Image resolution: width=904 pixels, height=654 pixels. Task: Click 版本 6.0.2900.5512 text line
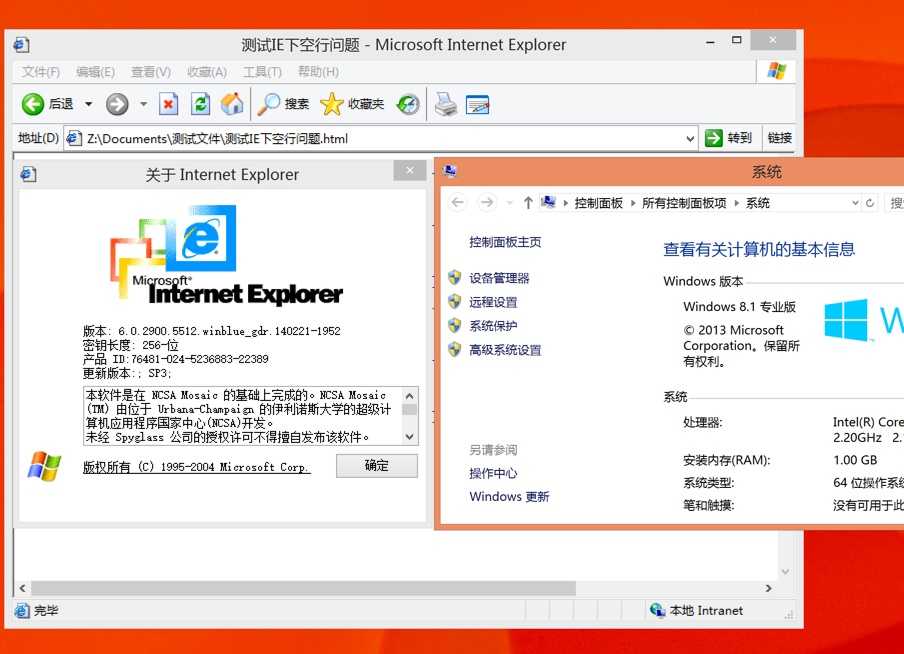pos(212,331)
